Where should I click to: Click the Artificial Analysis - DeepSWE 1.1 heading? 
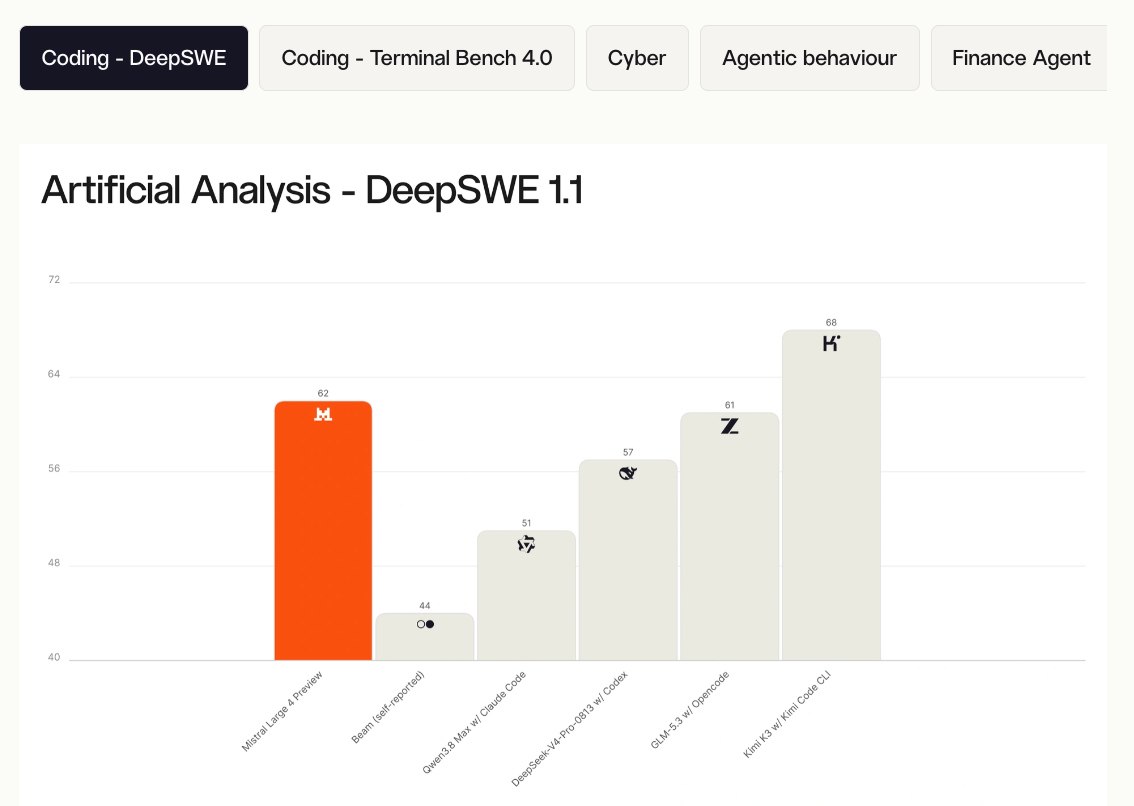point(312,190)
